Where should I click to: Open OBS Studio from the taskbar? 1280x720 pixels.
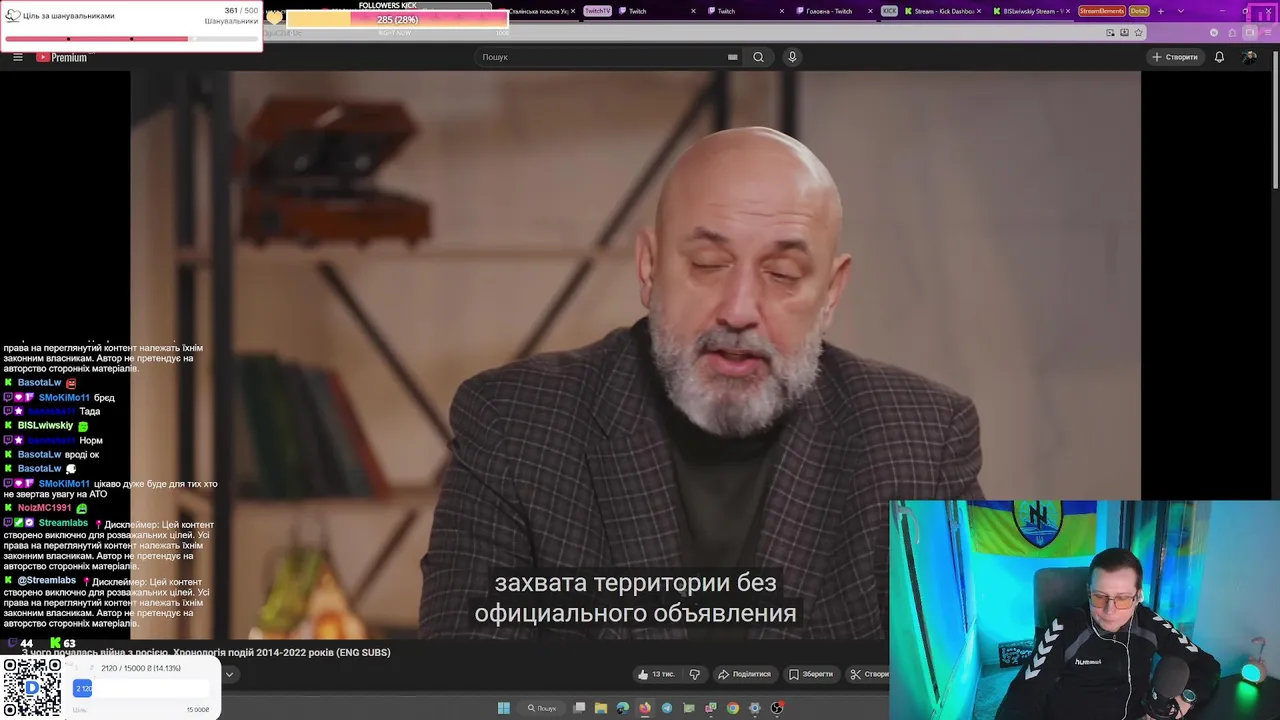pos(777,708)
